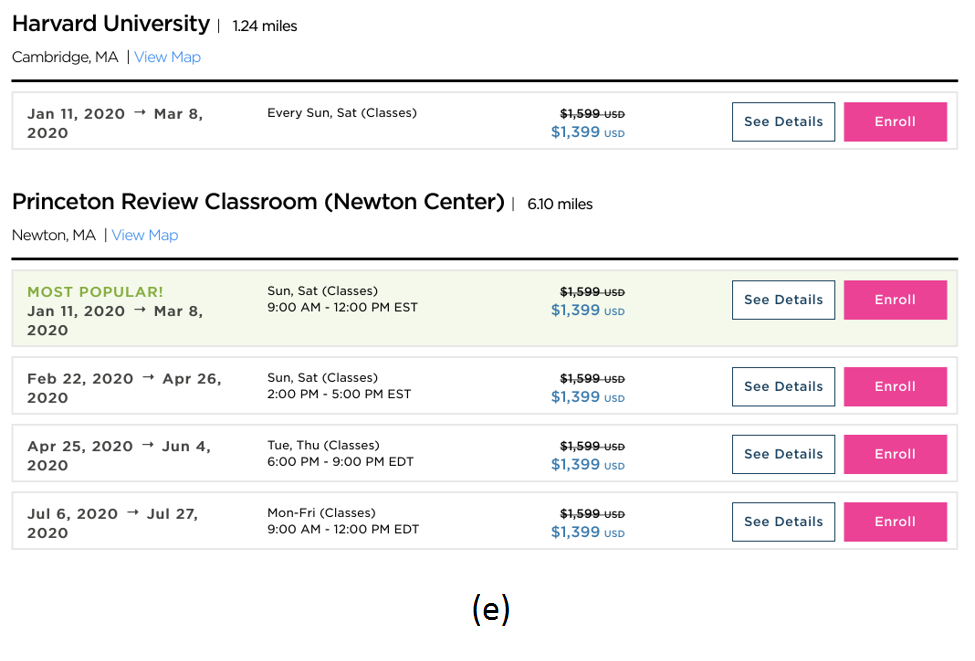The height and width of the screenshot is (661, 975).
Task: Click the Tue, Thu (Classes) schedule text
Action: tap(323, 445)
